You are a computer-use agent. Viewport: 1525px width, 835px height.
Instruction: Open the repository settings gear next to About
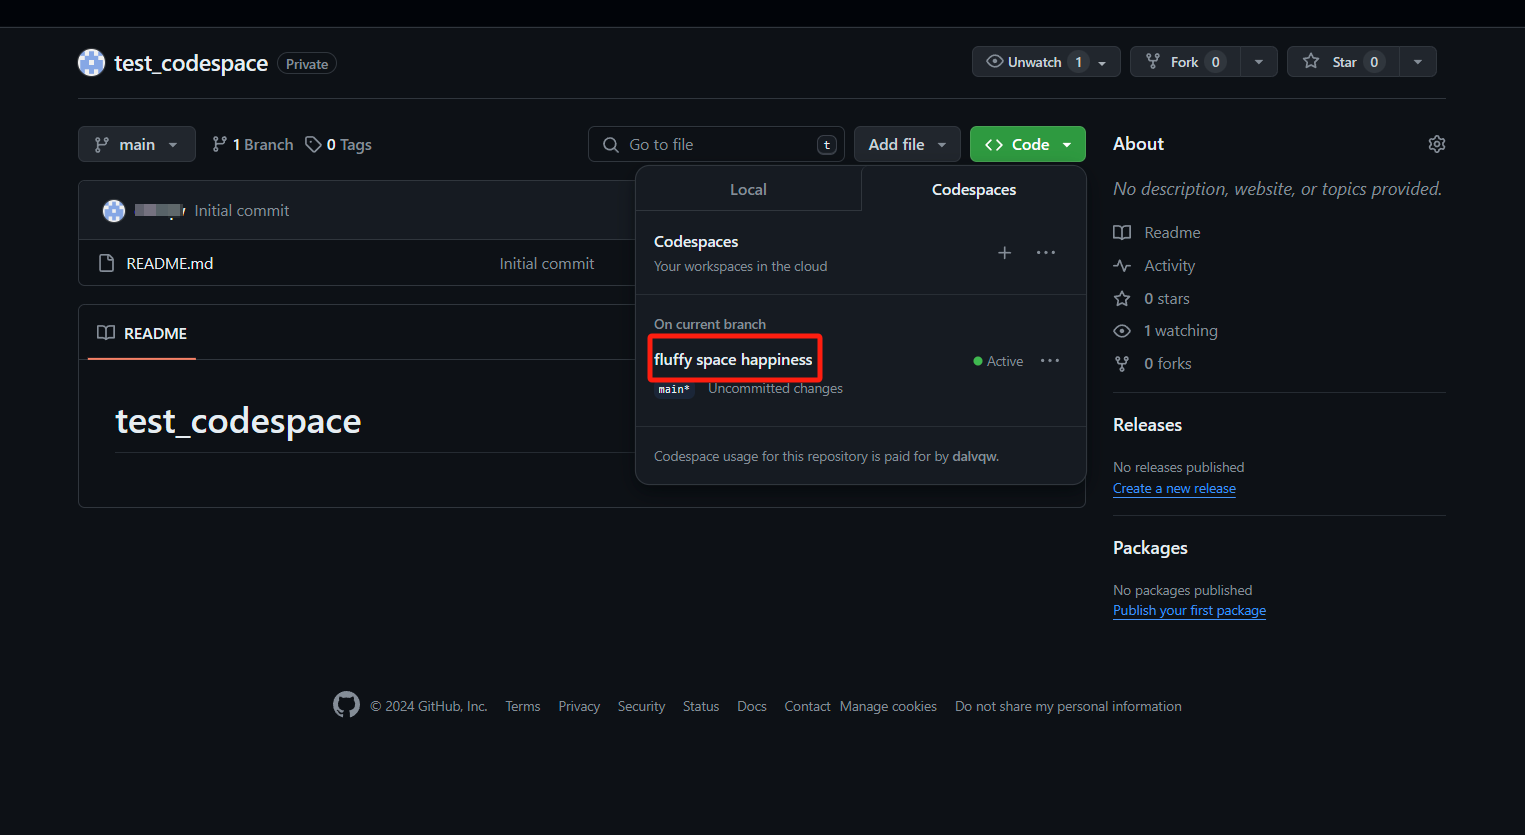(x=1437, y=144)
